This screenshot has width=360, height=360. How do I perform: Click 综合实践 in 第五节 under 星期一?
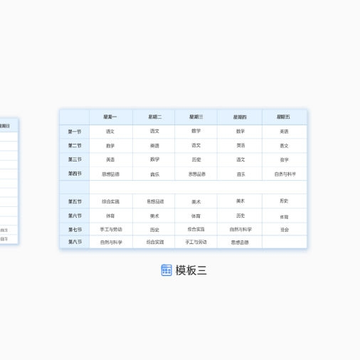tap(111, 202)
